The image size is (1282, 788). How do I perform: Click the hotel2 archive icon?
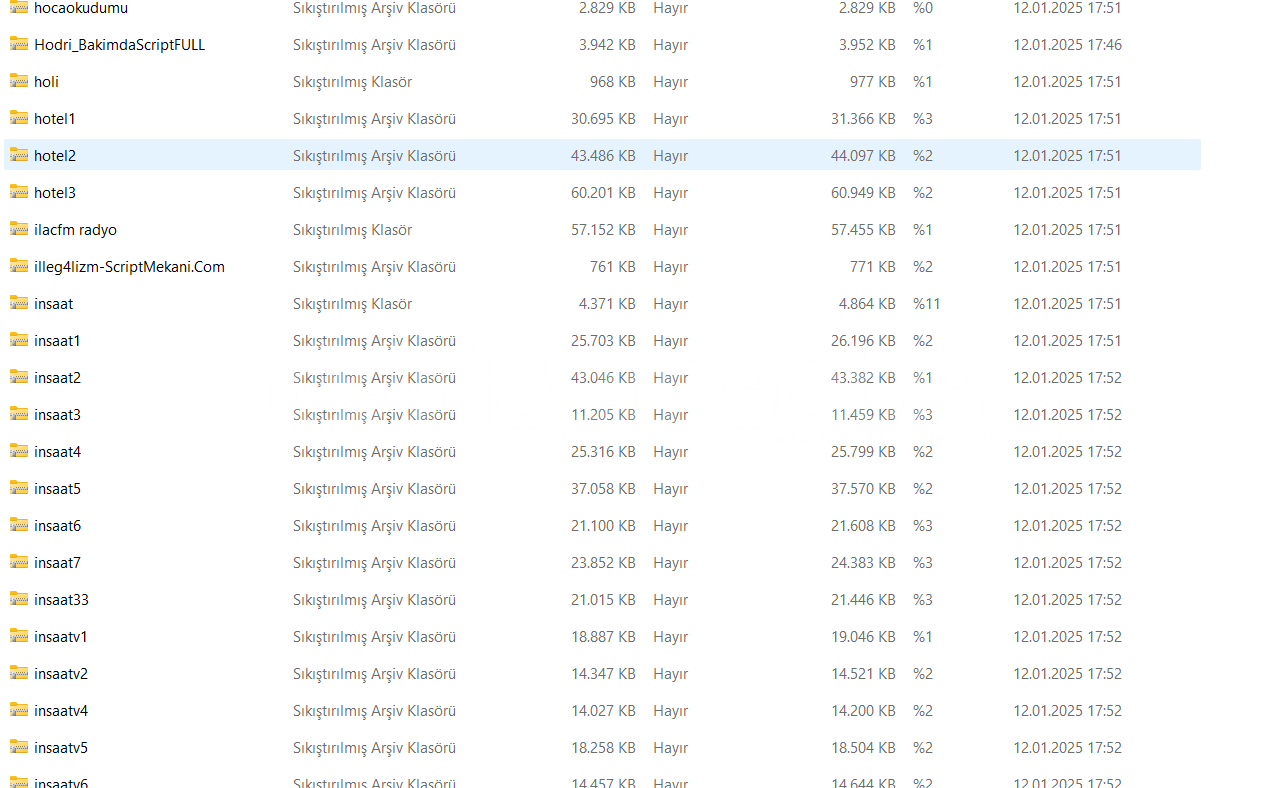click(x=19, y=155)
